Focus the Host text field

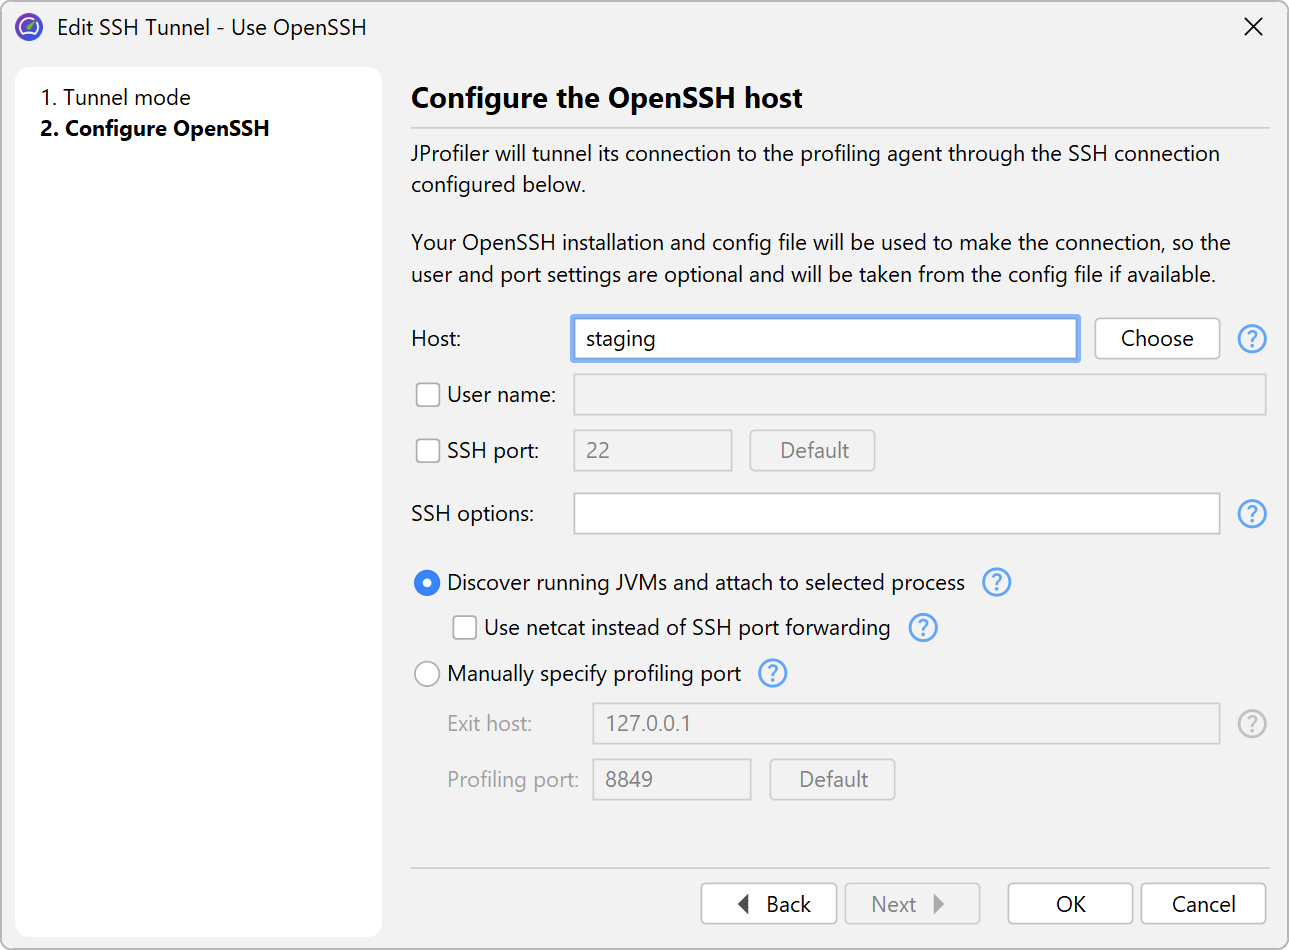click(825, 339)
